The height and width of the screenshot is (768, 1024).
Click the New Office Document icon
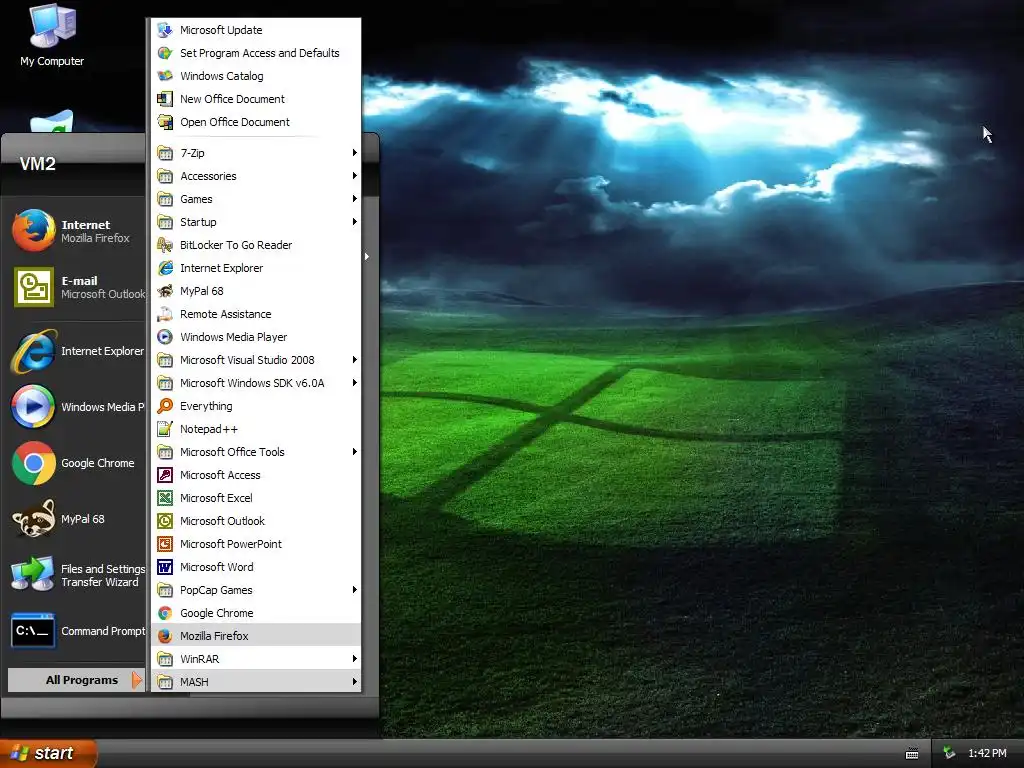pyautogui.click(x=165, y=99)
